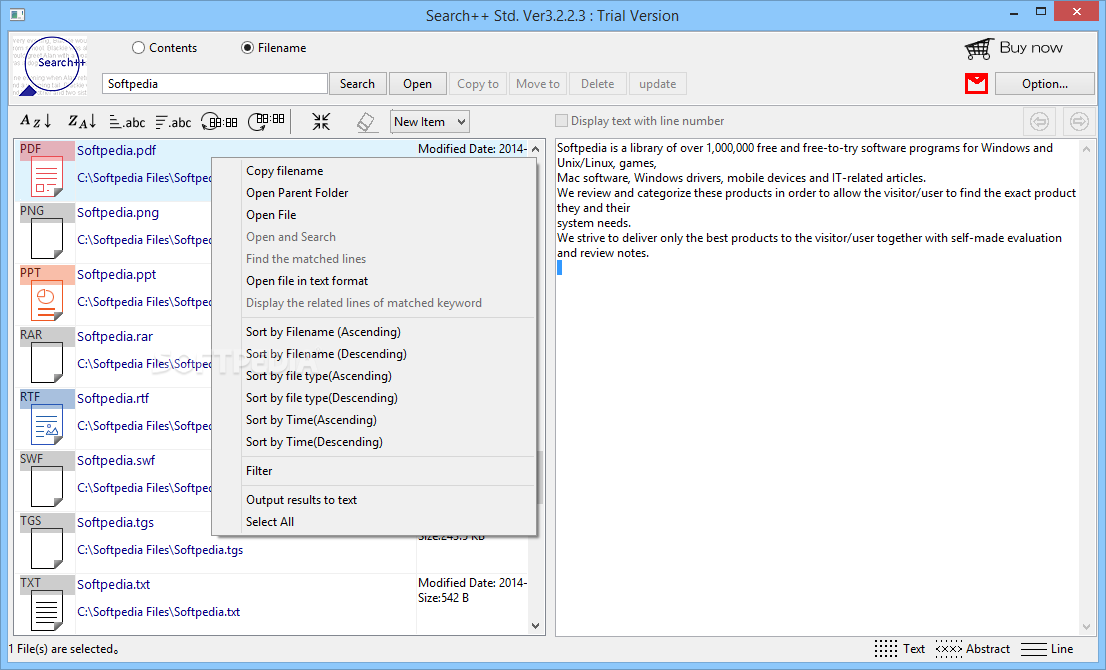Select the Softpedia.pdf filename
Screen dimensions: 1106x670
point(116,150)
